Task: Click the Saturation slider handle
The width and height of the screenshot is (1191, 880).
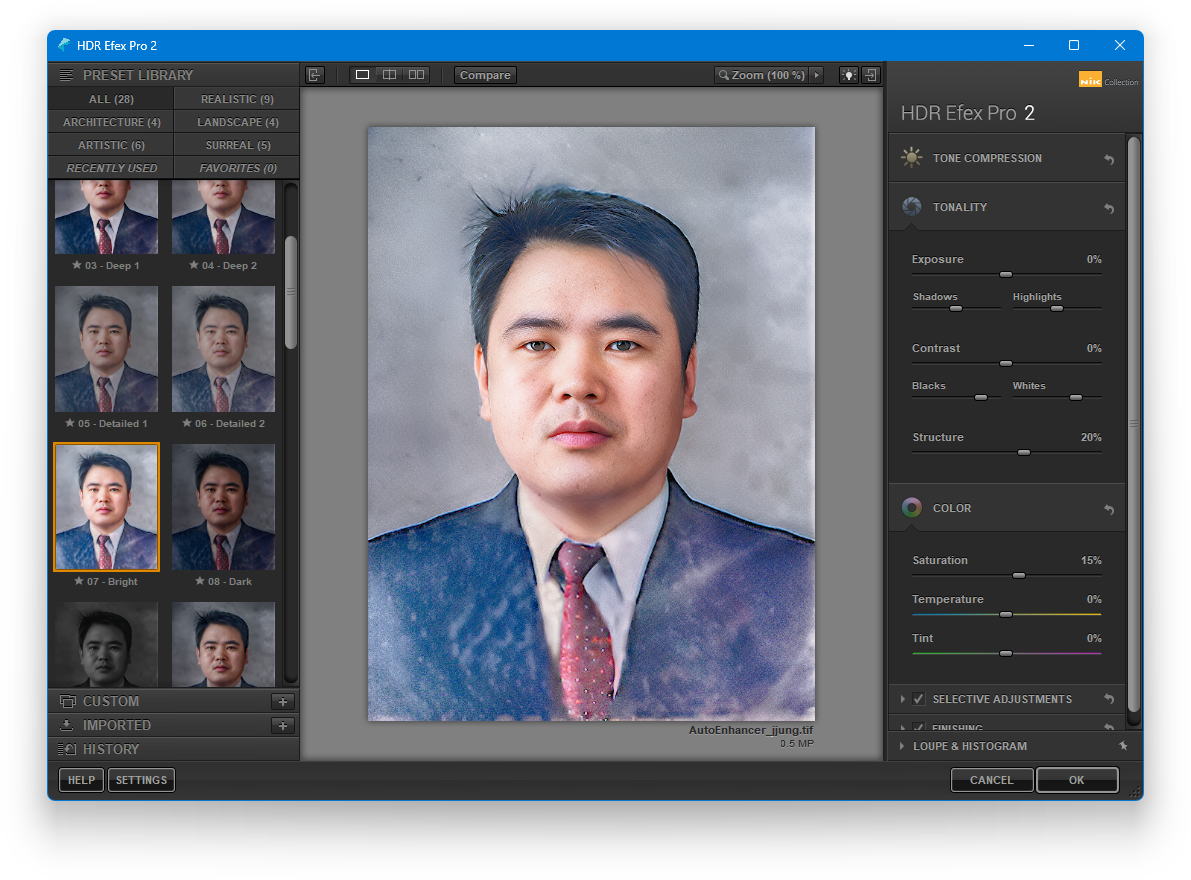Action: (1019, 576)
